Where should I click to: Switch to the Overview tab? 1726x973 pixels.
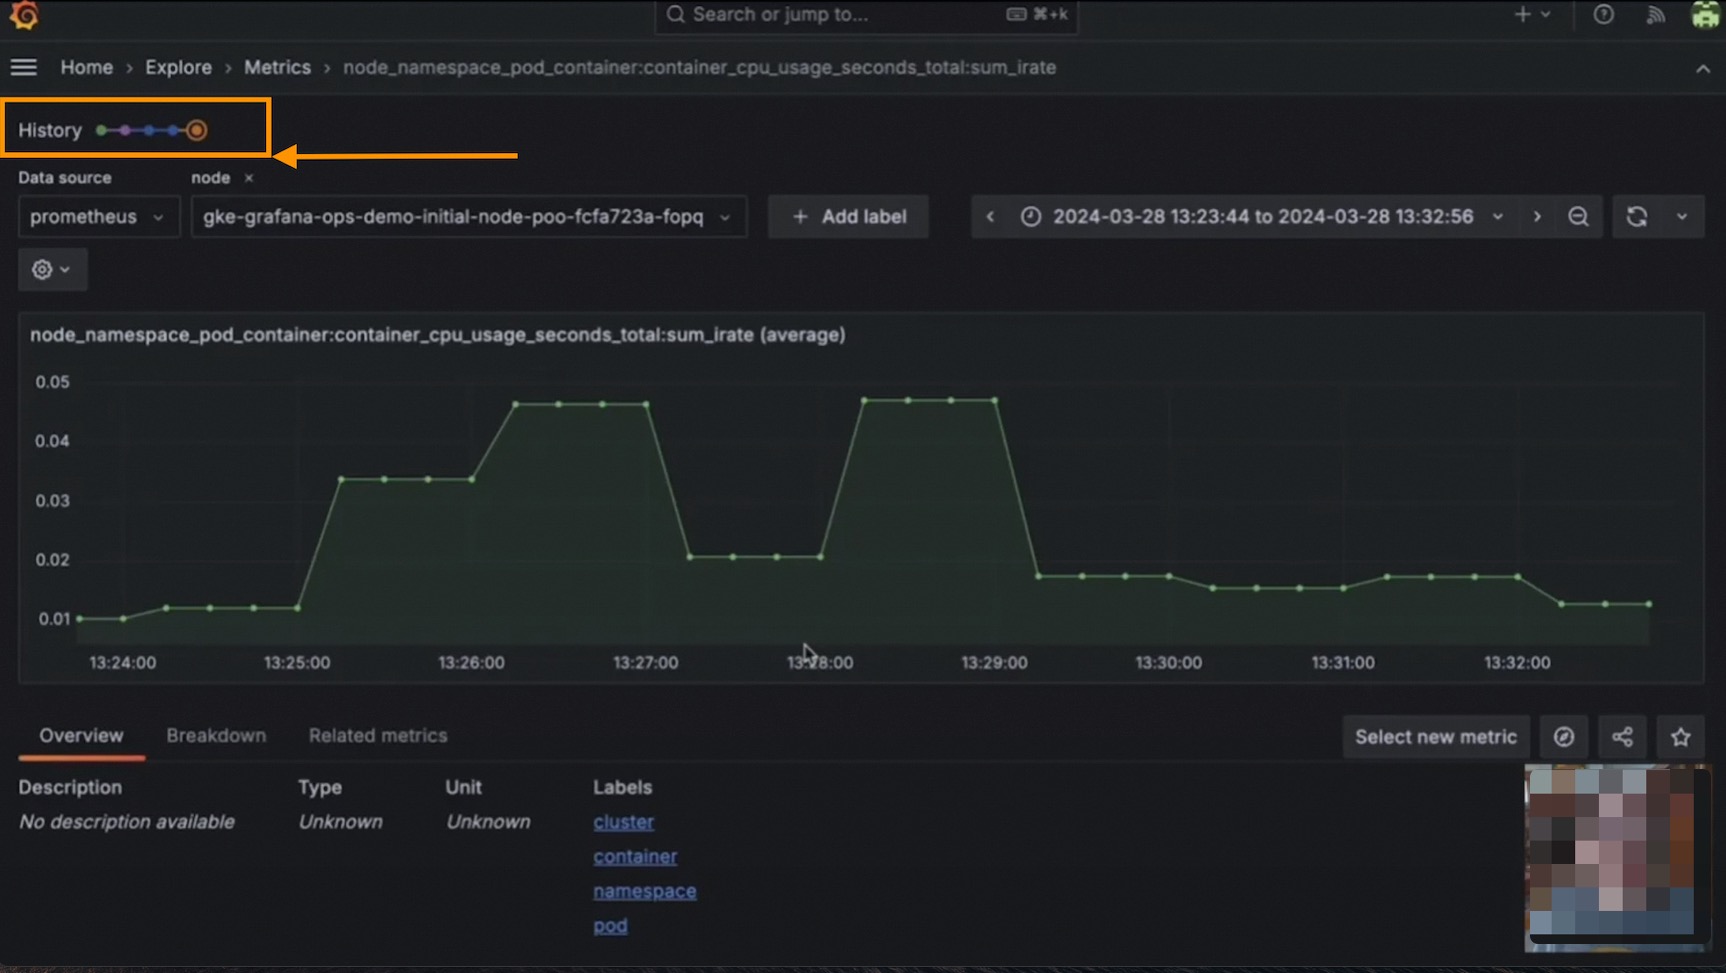pos(81,736)
